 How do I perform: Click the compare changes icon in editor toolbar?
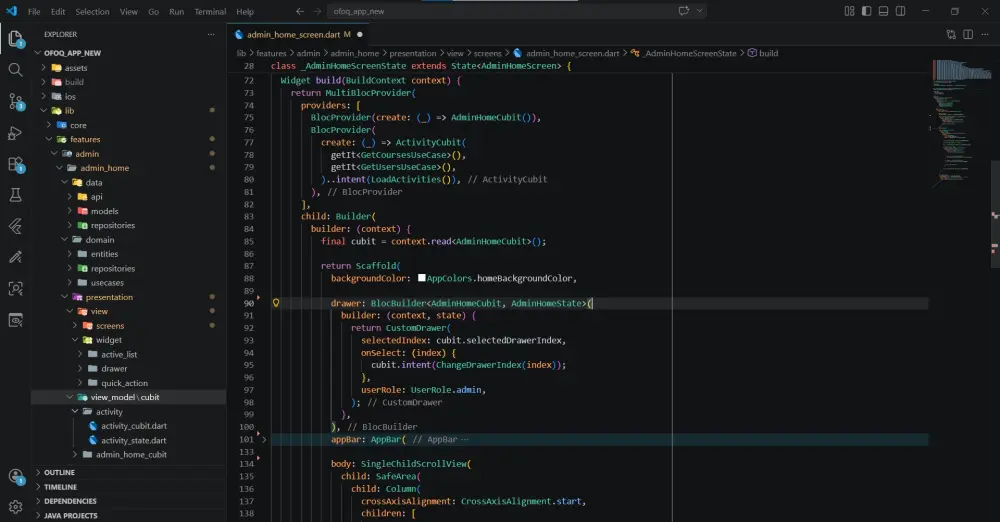(x=951, y=34)
